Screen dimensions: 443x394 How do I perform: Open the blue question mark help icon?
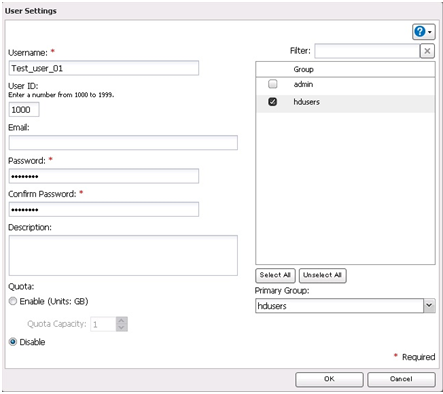pos(420,32)
